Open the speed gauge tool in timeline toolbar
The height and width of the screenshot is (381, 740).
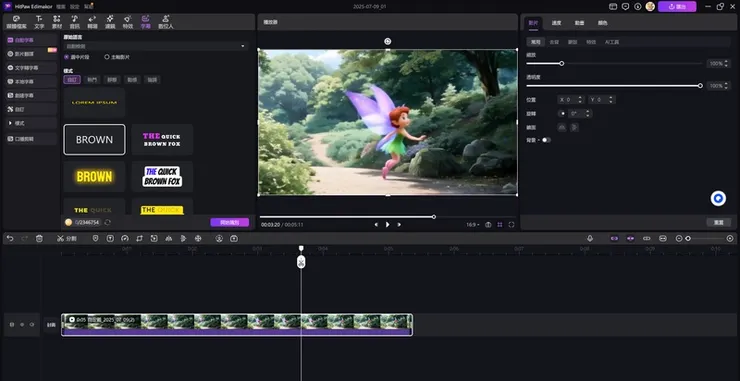coord(125,238)
